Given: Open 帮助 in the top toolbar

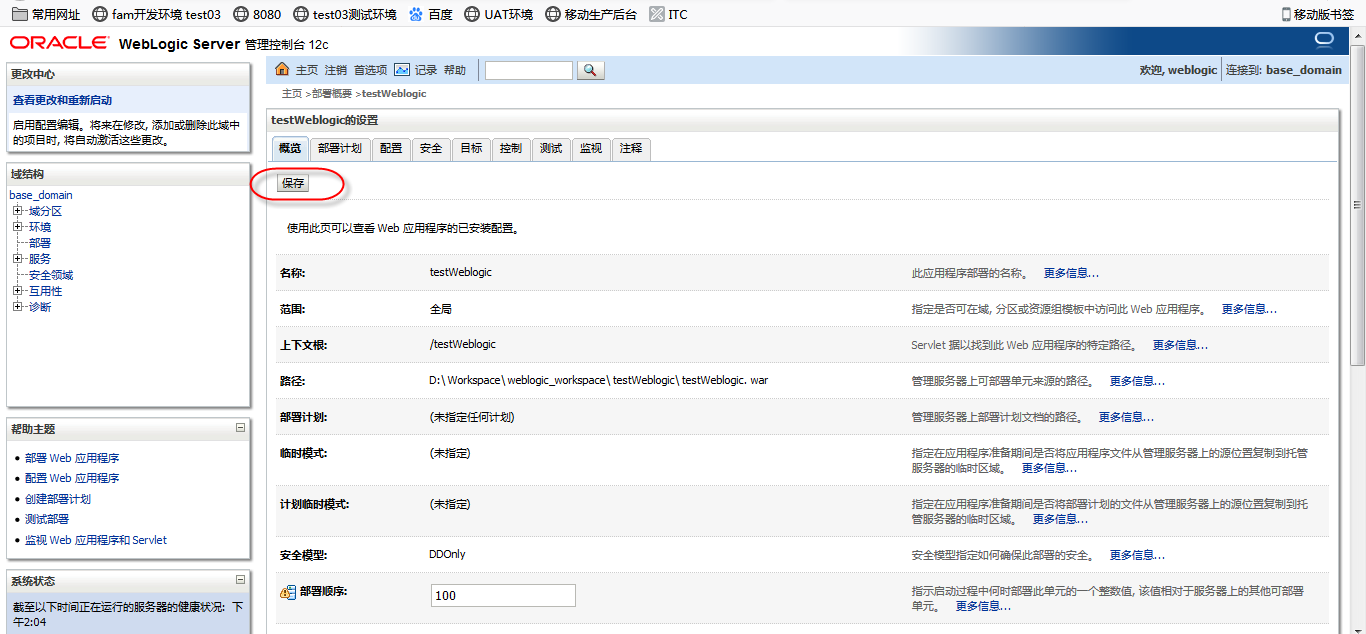Looking at the screenshot, I should click(455, 70).
